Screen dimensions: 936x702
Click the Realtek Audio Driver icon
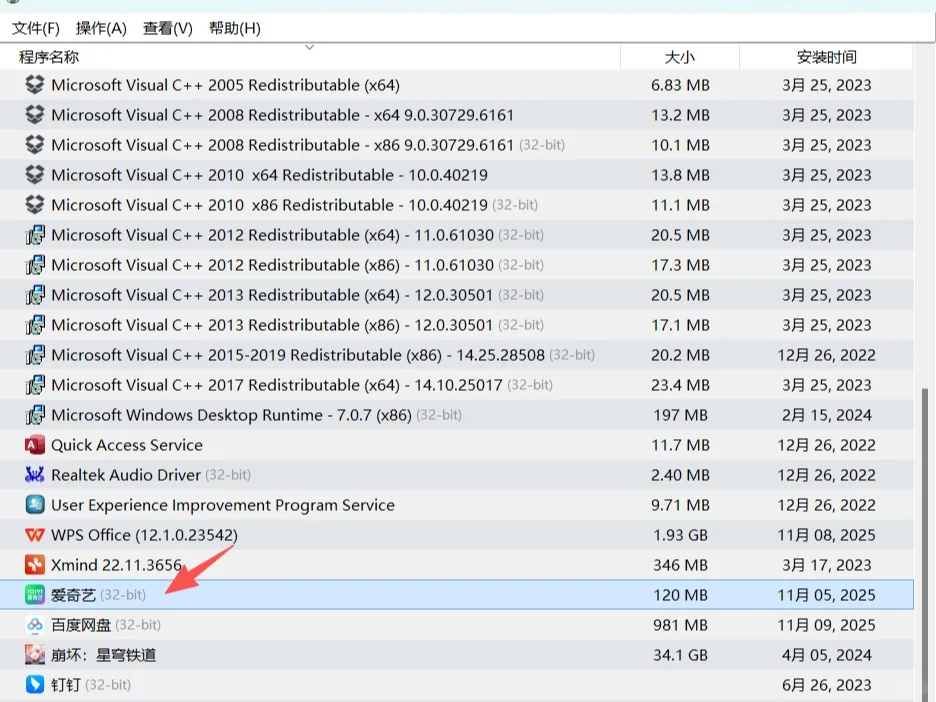point(35,475)
